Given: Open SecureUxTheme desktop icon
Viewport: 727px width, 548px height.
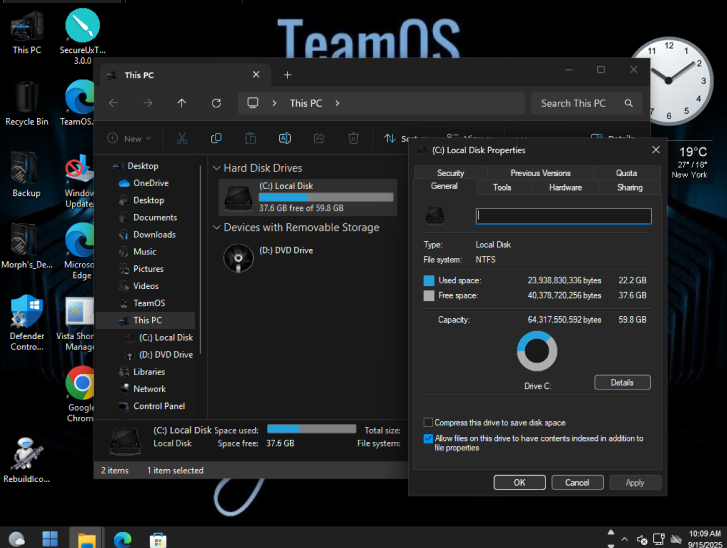Looking at the screenshot, I should 82,37.
